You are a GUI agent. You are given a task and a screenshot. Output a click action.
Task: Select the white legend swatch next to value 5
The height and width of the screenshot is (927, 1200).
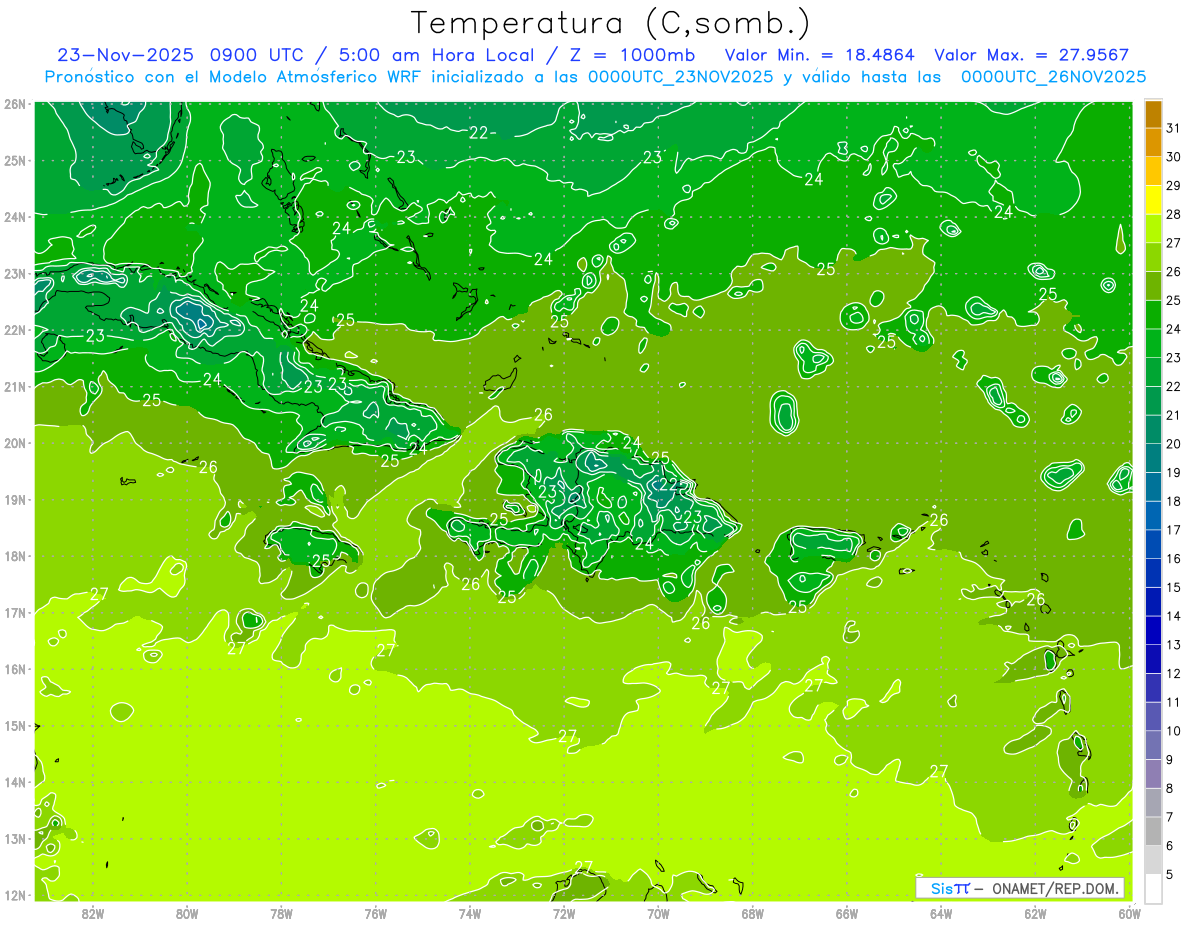pos(1153,887)
